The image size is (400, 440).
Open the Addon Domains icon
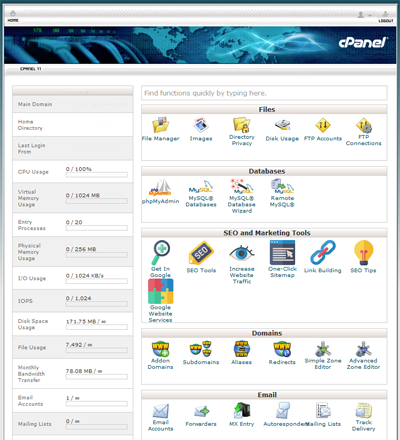click(160, 349)
